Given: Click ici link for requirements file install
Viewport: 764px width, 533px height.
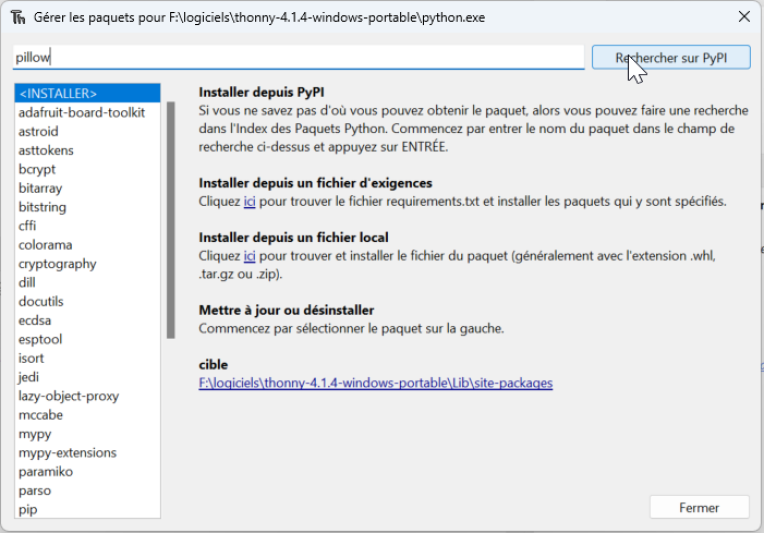Looking at the screenshot, I should point(249,201).
